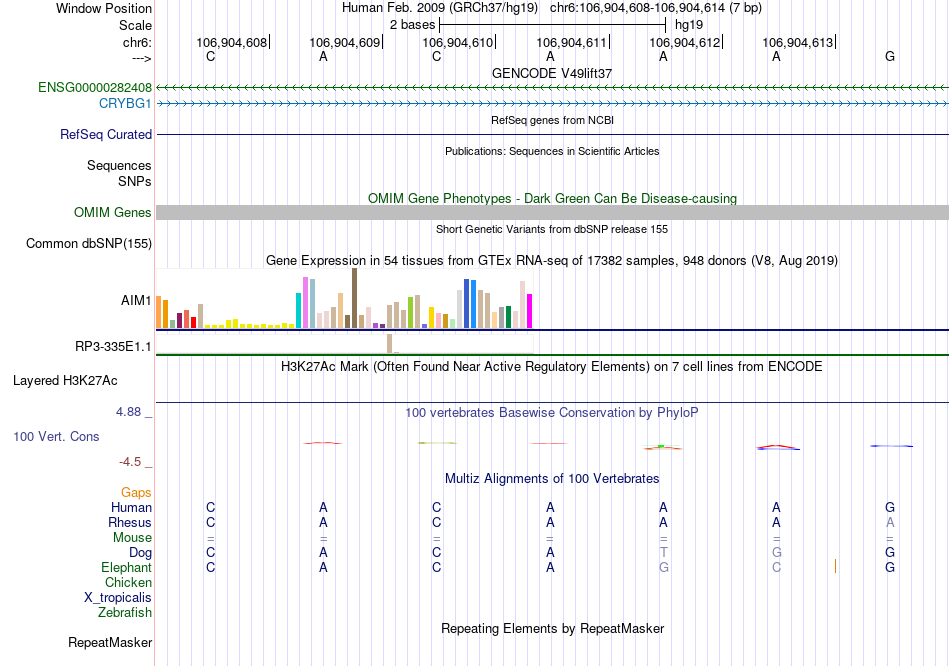Click the OMIM Genes track label
The height and width of the screenshot is (666, 950).
tap(113, 213)
